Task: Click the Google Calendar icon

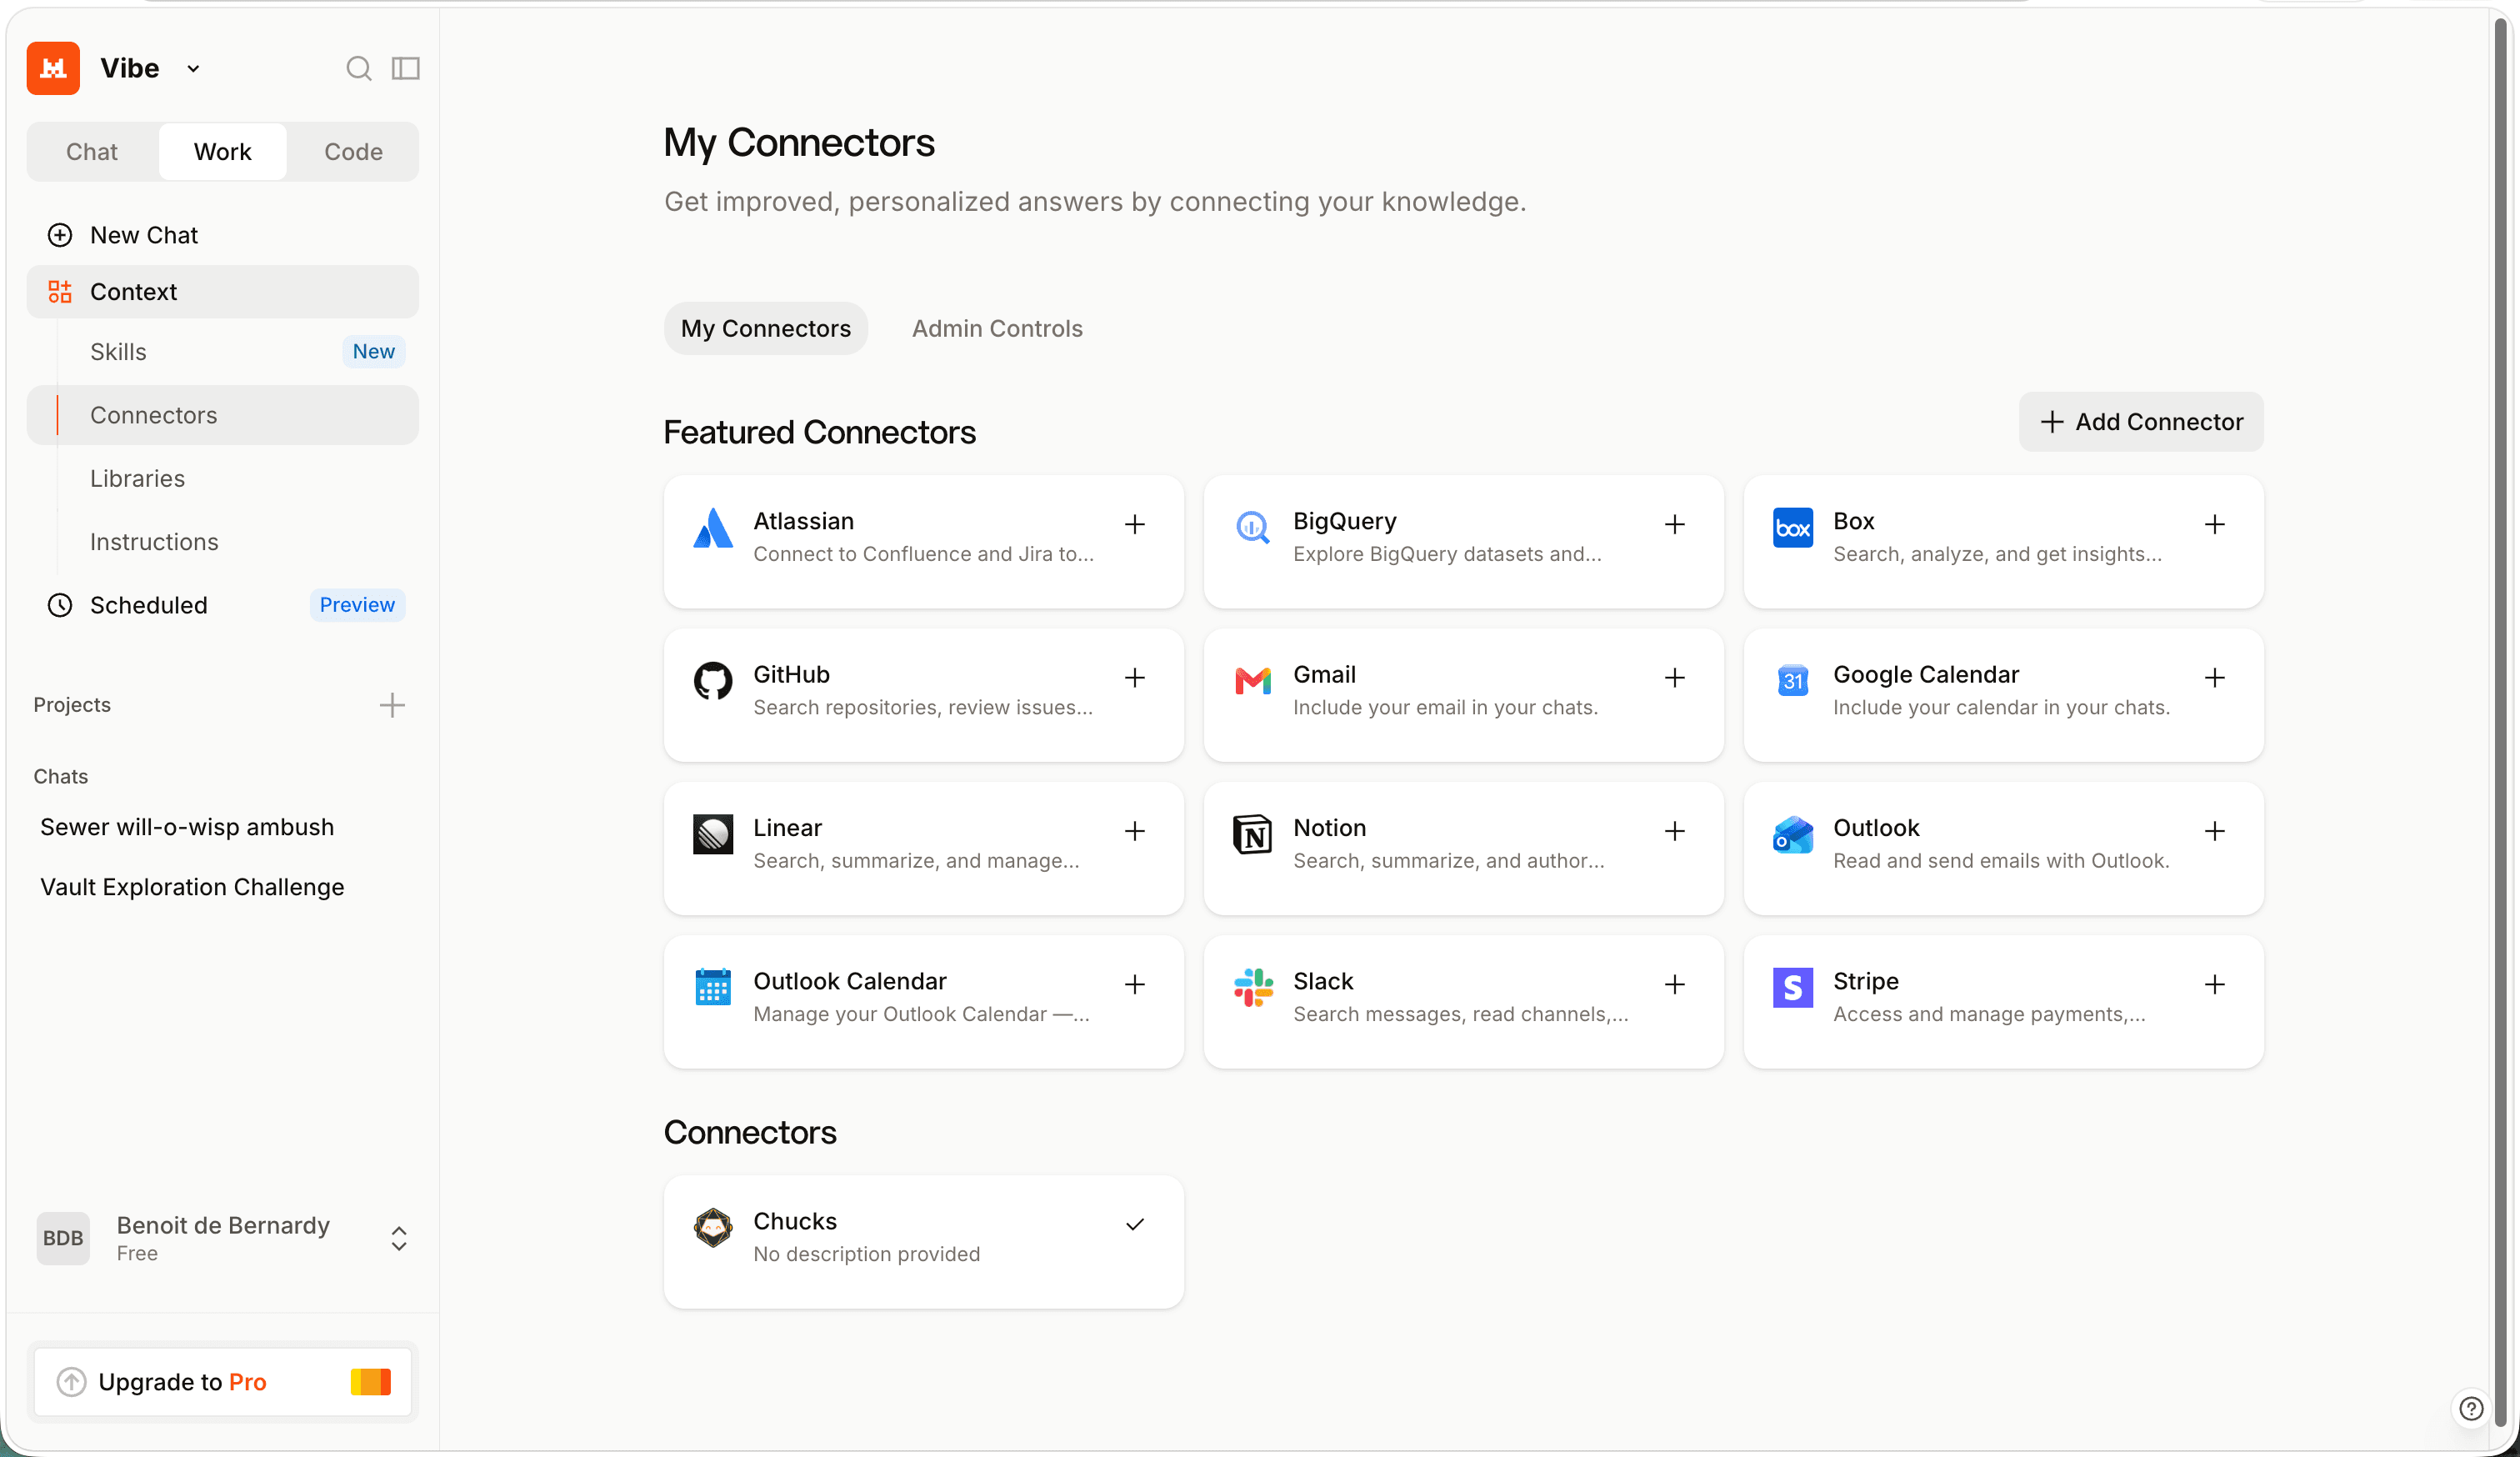Action: pos(1793,681)
